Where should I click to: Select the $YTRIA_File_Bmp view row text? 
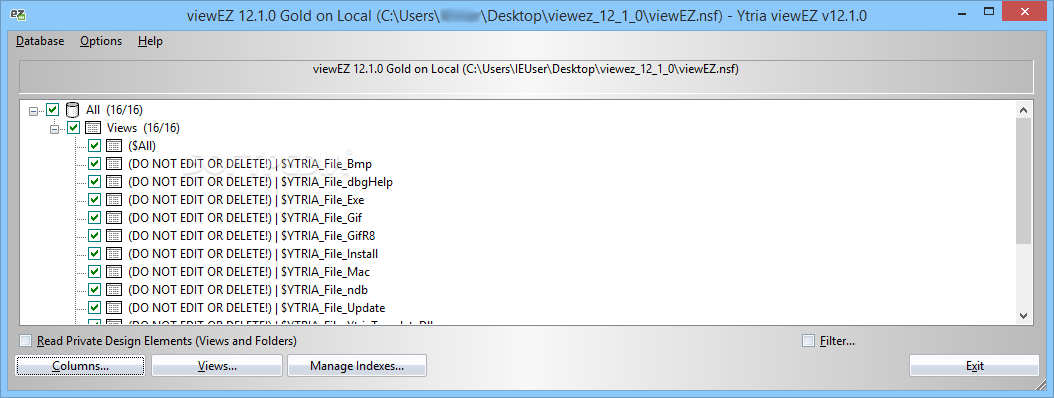coord(249,163)
